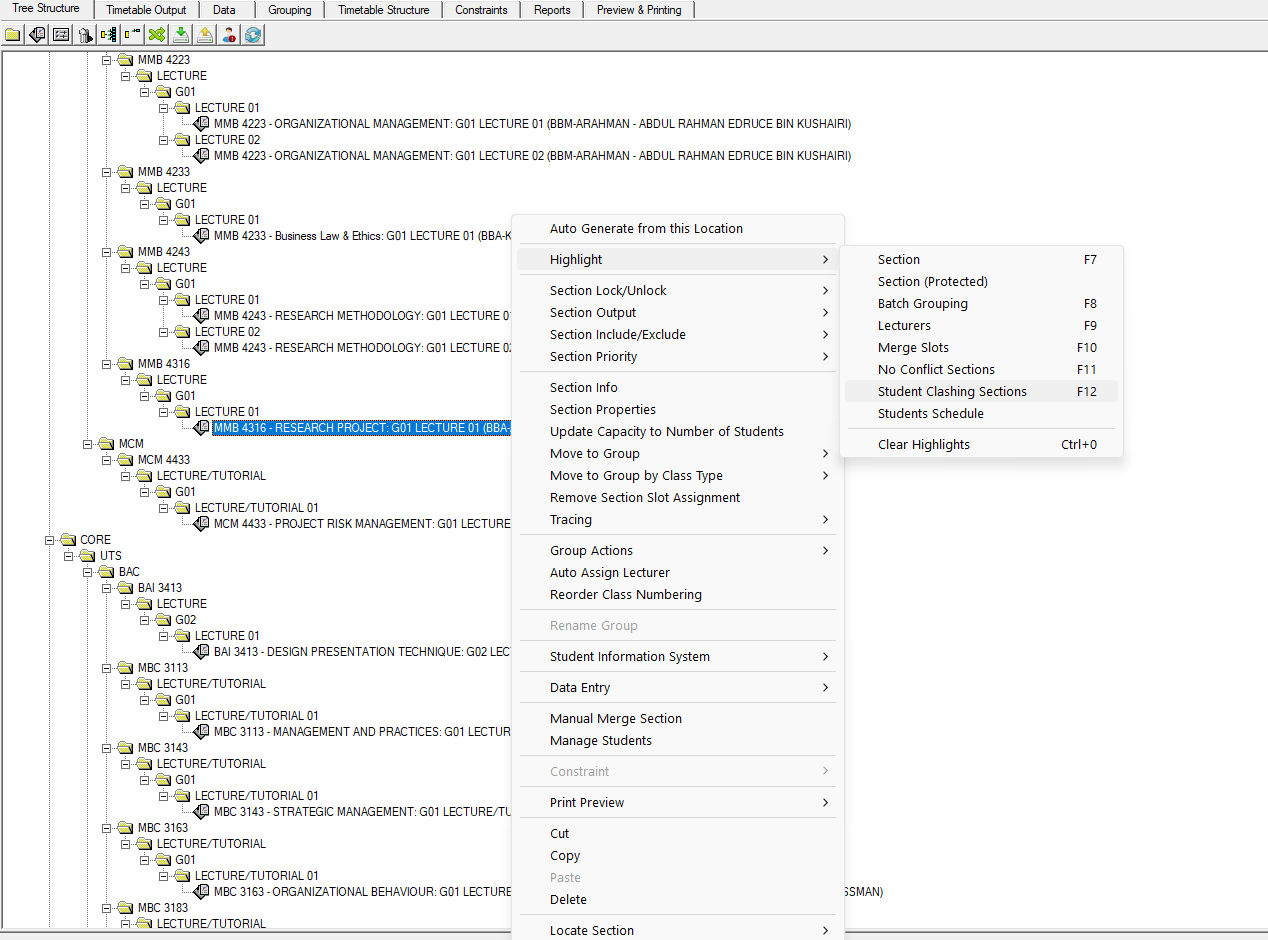Click section icon of MMB 4233 Business Law

(x=201, y=236)
